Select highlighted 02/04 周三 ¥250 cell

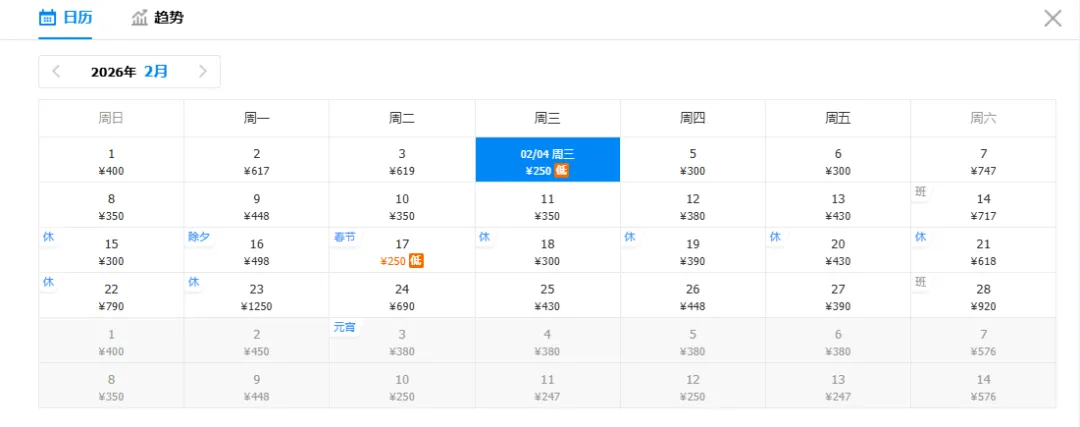tap(548, 160)
